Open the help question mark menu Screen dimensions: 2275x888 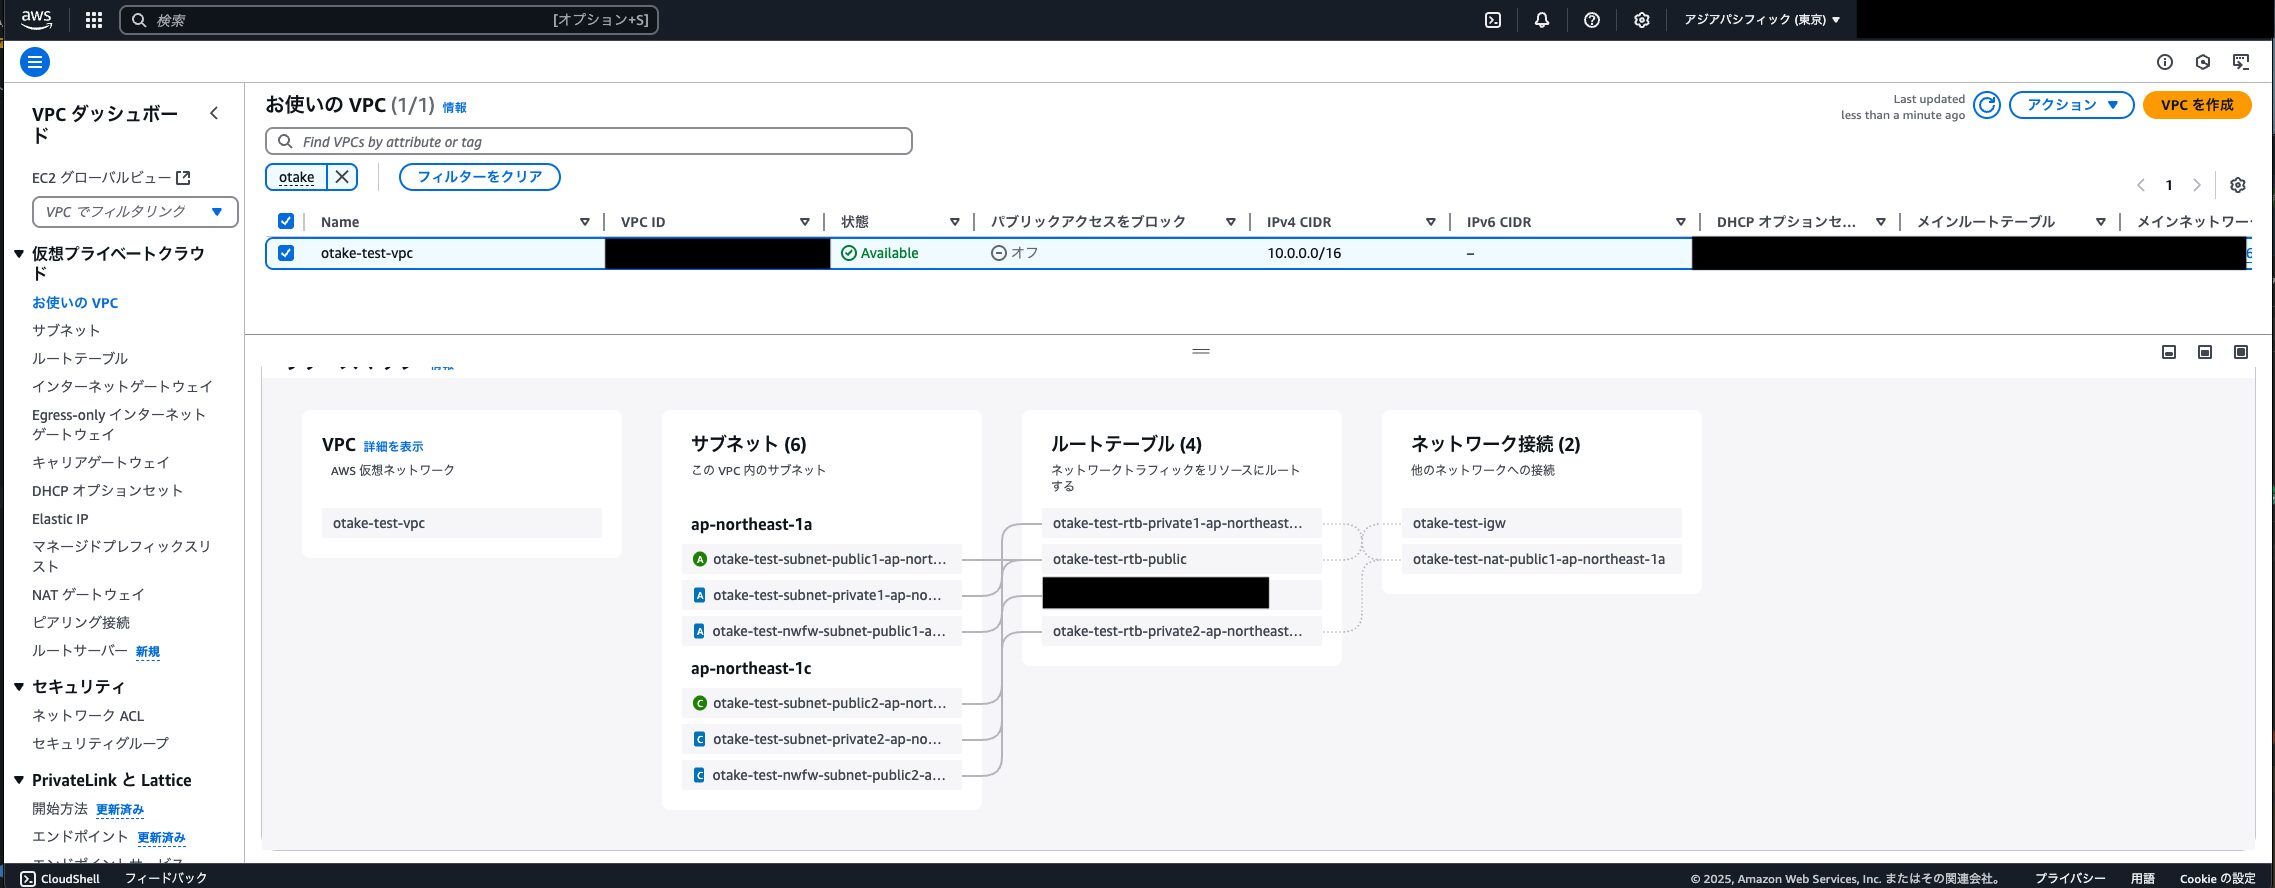point(1592,20)
